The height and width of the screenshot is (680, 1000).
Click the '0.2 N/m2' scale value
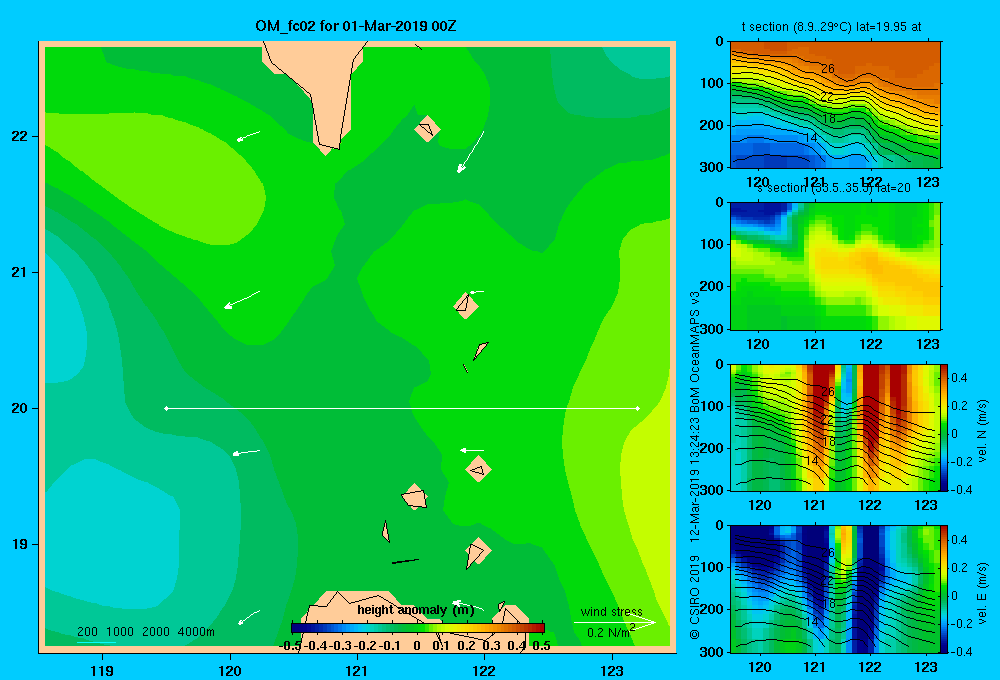pyautogui.click(x=611, y=632)
